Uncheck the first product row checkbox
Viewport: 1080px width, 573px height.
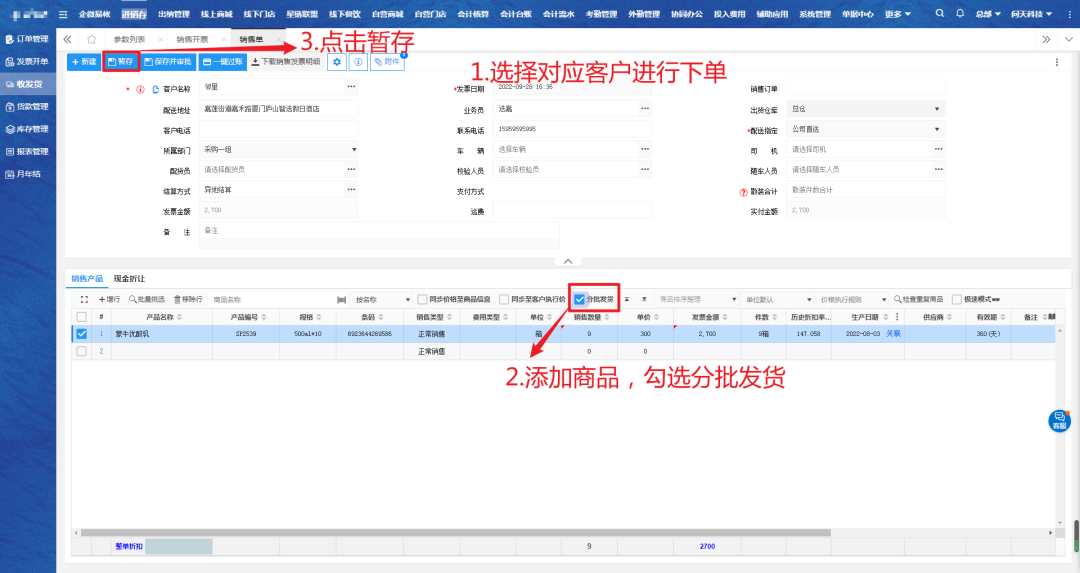tap(82, 334)
